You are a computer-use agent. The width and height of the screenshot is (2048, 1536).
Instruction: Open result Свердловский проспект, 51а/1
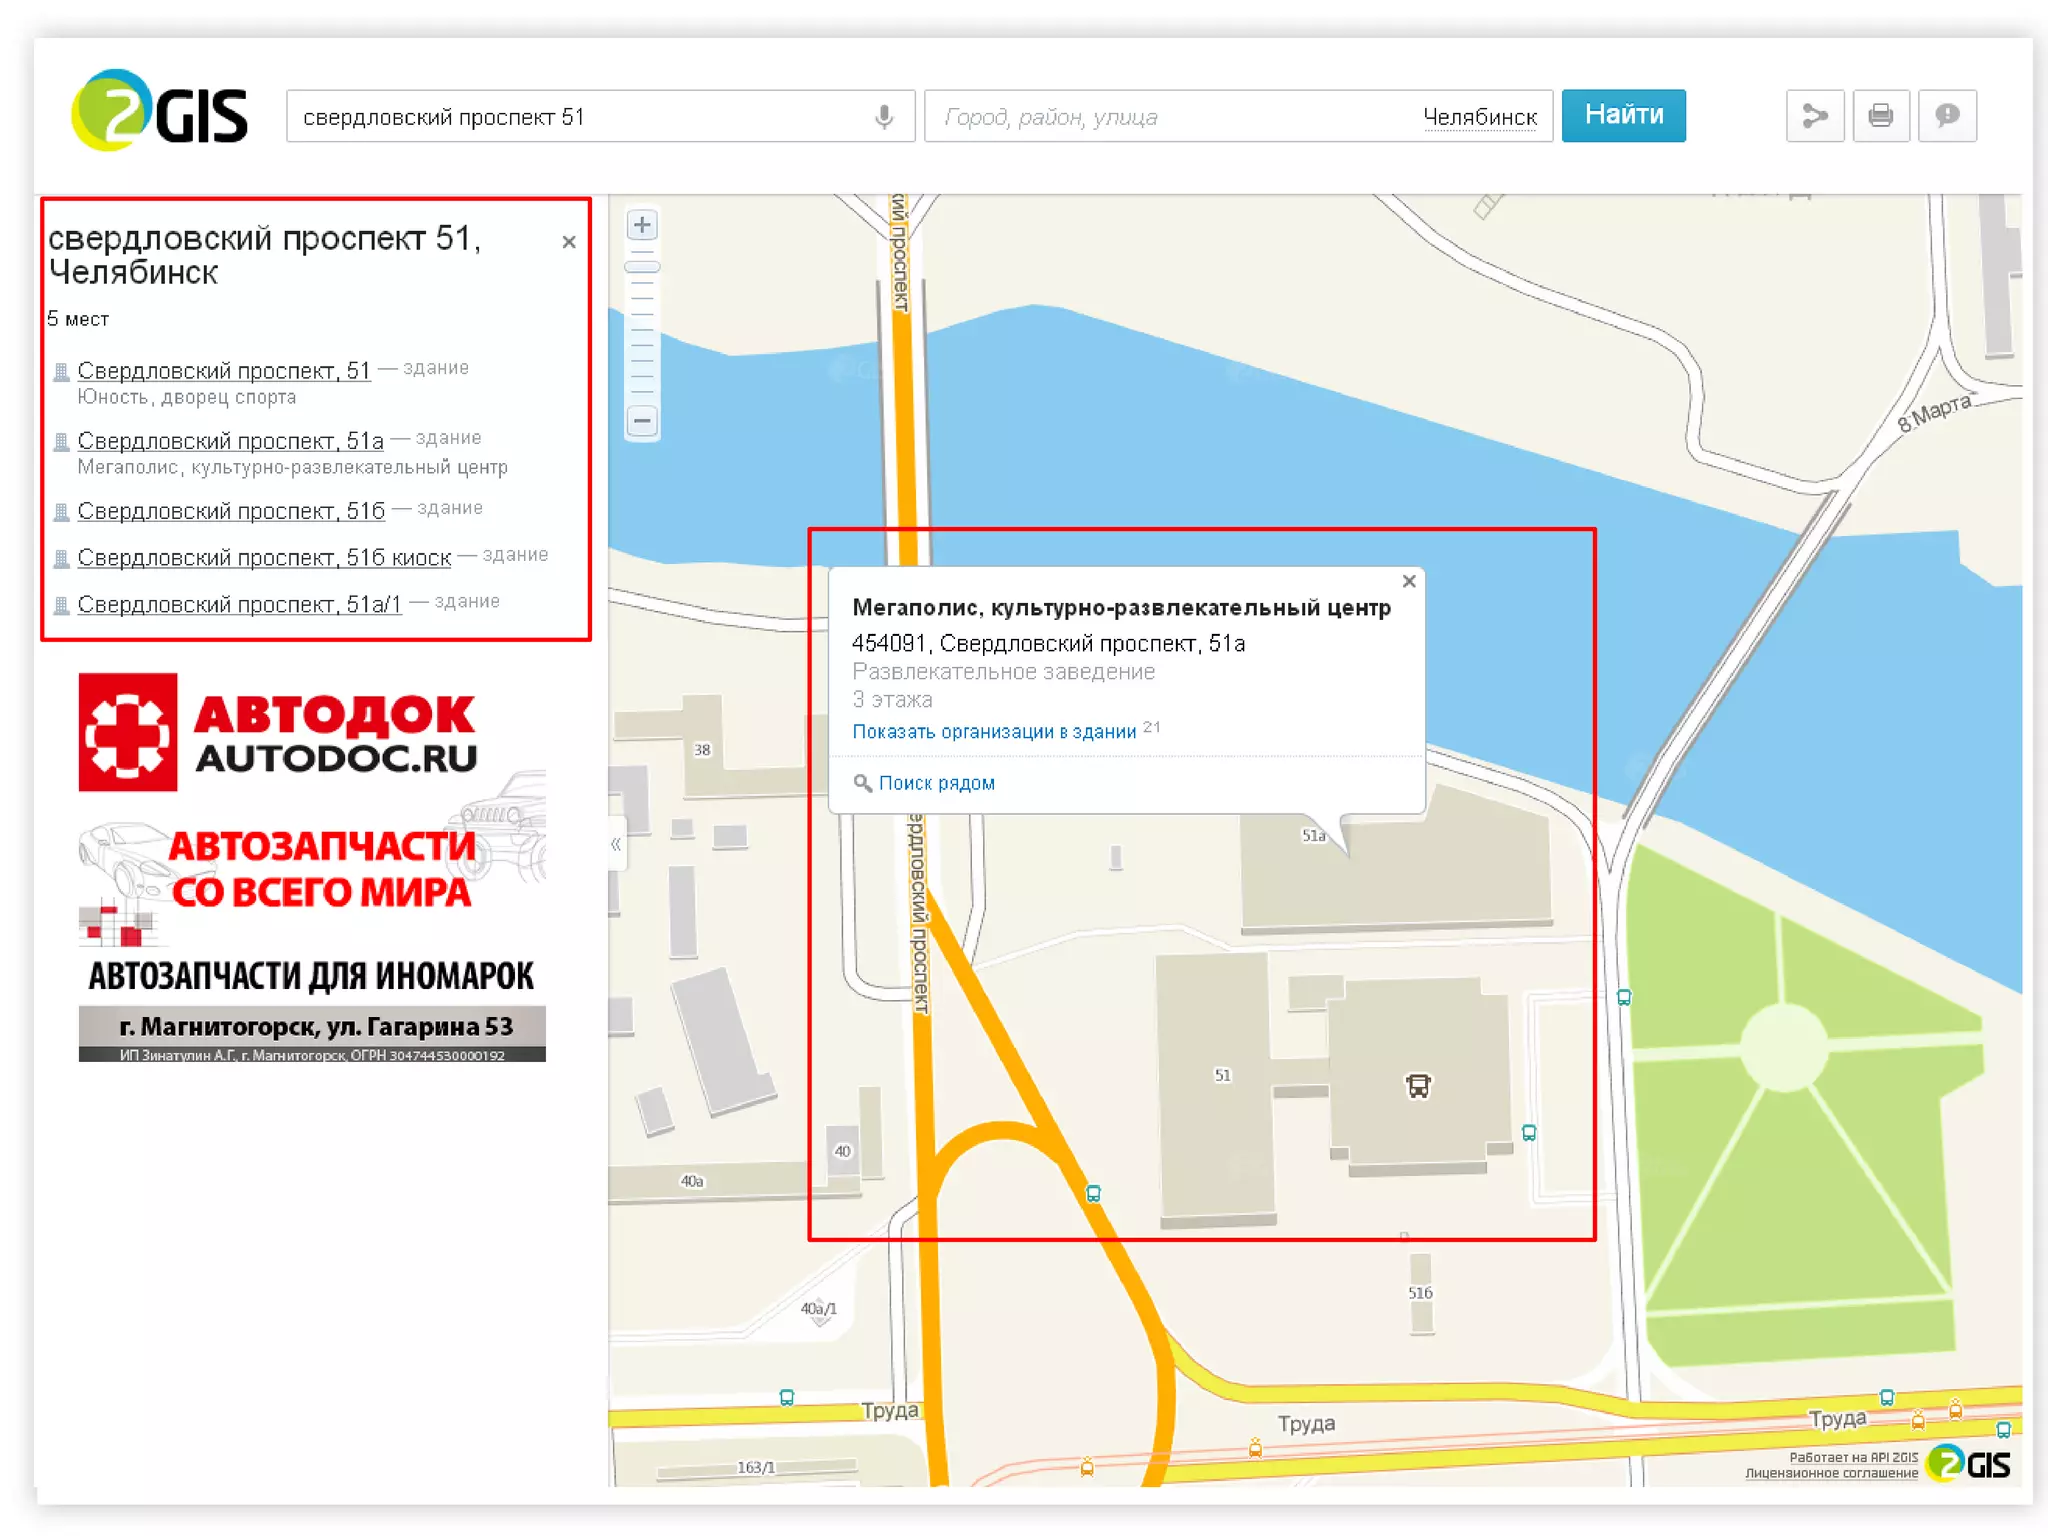pyautogui.click(x=239, y=604)
